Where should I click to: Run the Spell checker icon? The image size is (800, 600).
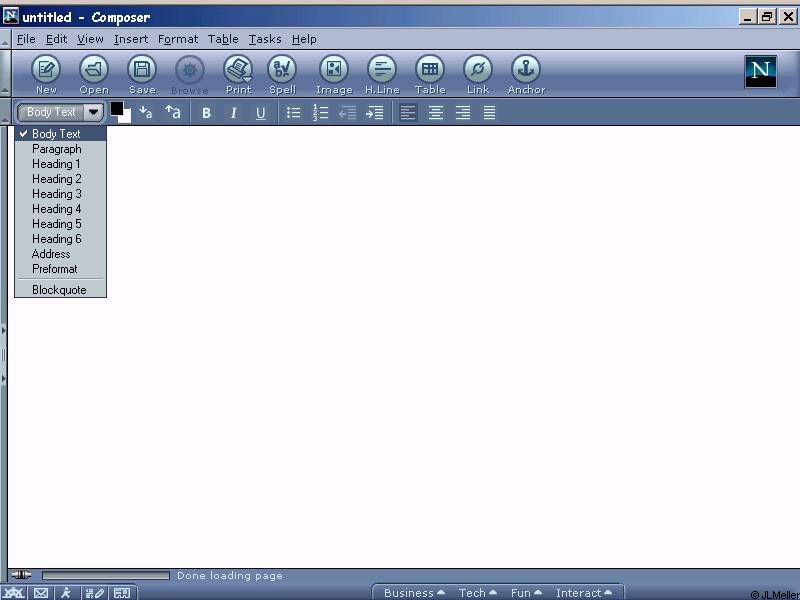click(282, 74)
